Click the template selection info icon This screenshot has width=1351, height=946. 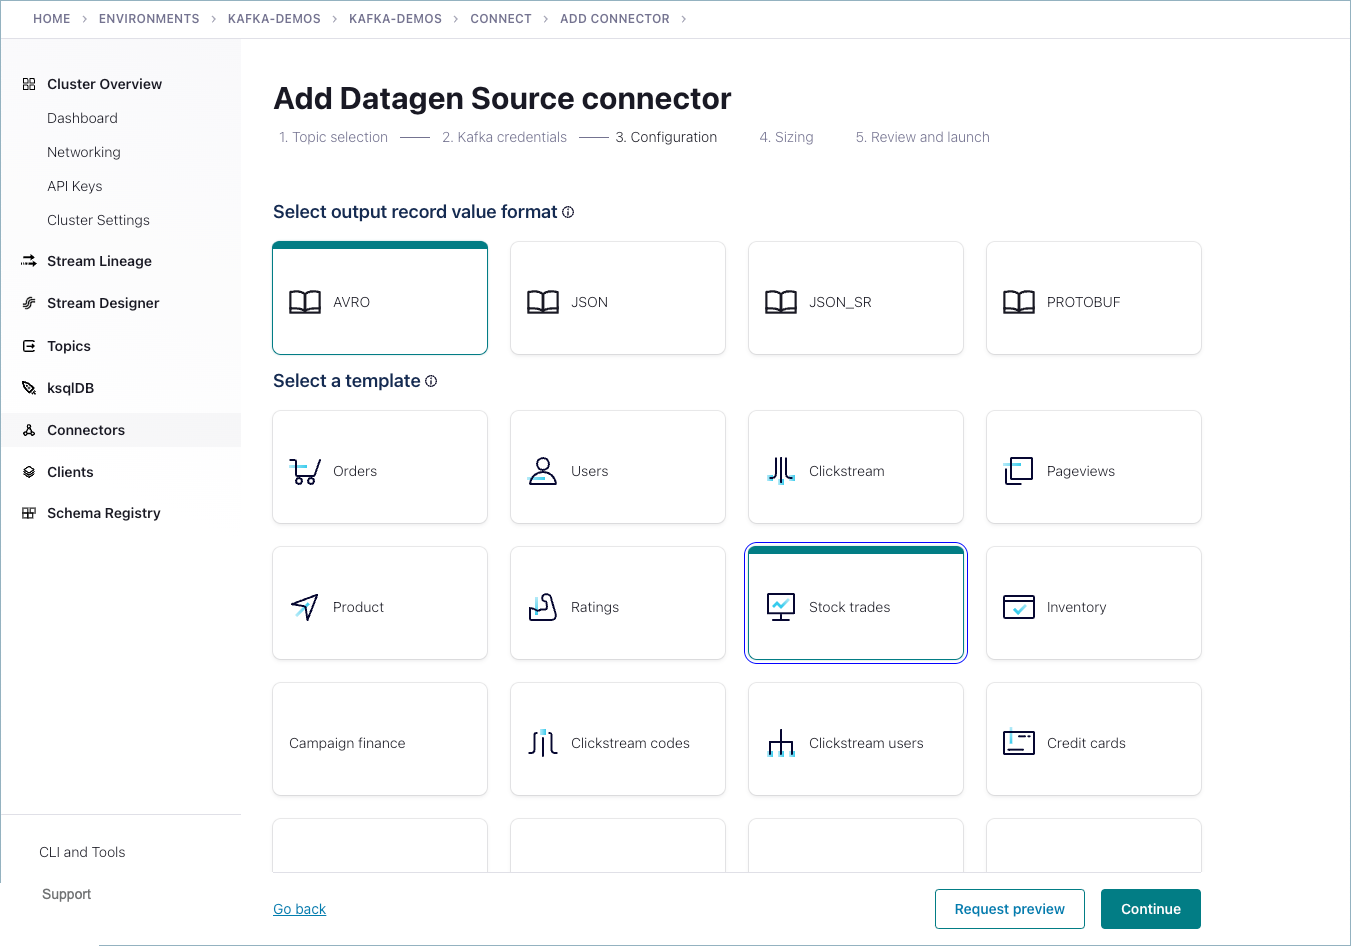tap(430, 380)
